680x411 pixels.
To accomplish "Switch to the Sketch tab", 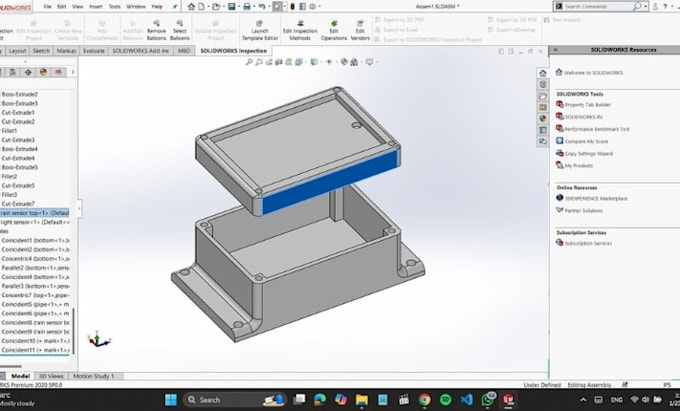I will click(x=41, y=51).
